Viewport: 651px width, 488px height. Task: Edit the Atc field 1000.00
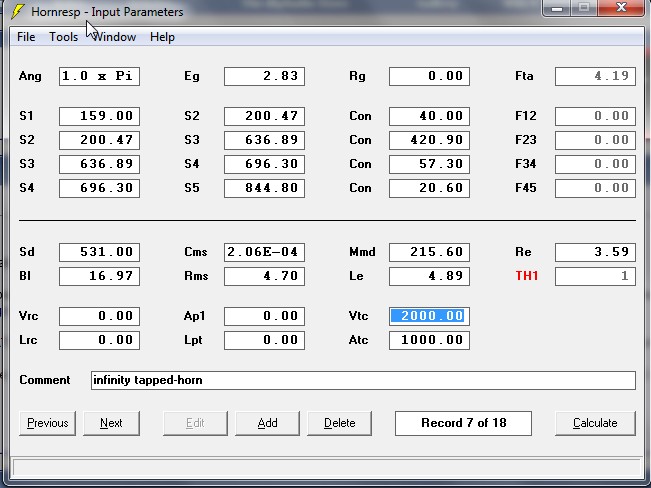pos(429,340)
